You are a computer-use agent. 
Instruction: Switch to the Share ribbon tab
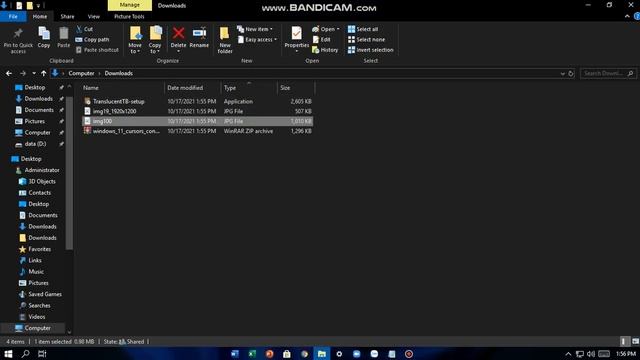coord(67,16)
